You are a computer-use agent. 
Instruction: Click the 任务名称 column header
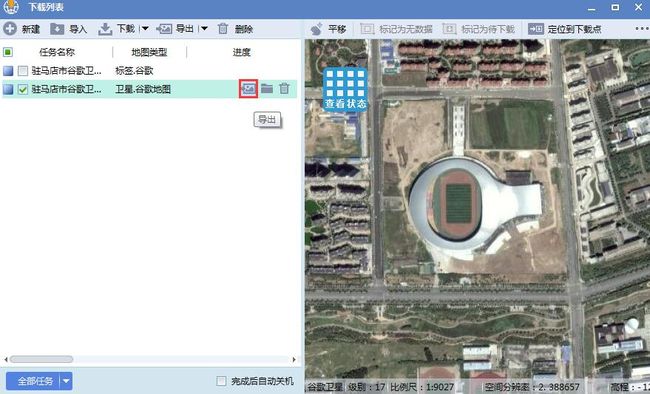(x=57, y=52)
